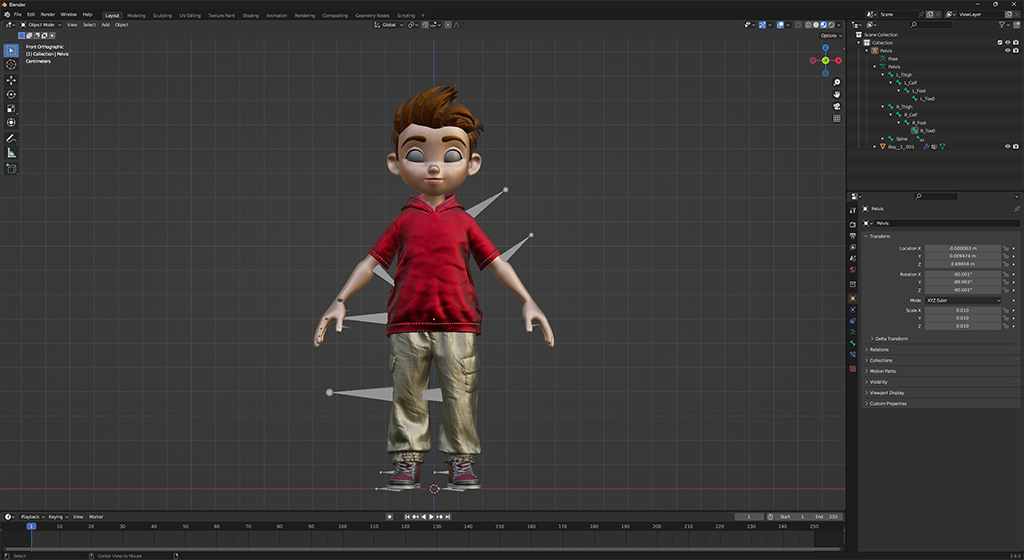Disable Boy_1_001 in renders camera icon
This screenshot has width=1024, height=560.
tap(1016, 146)
